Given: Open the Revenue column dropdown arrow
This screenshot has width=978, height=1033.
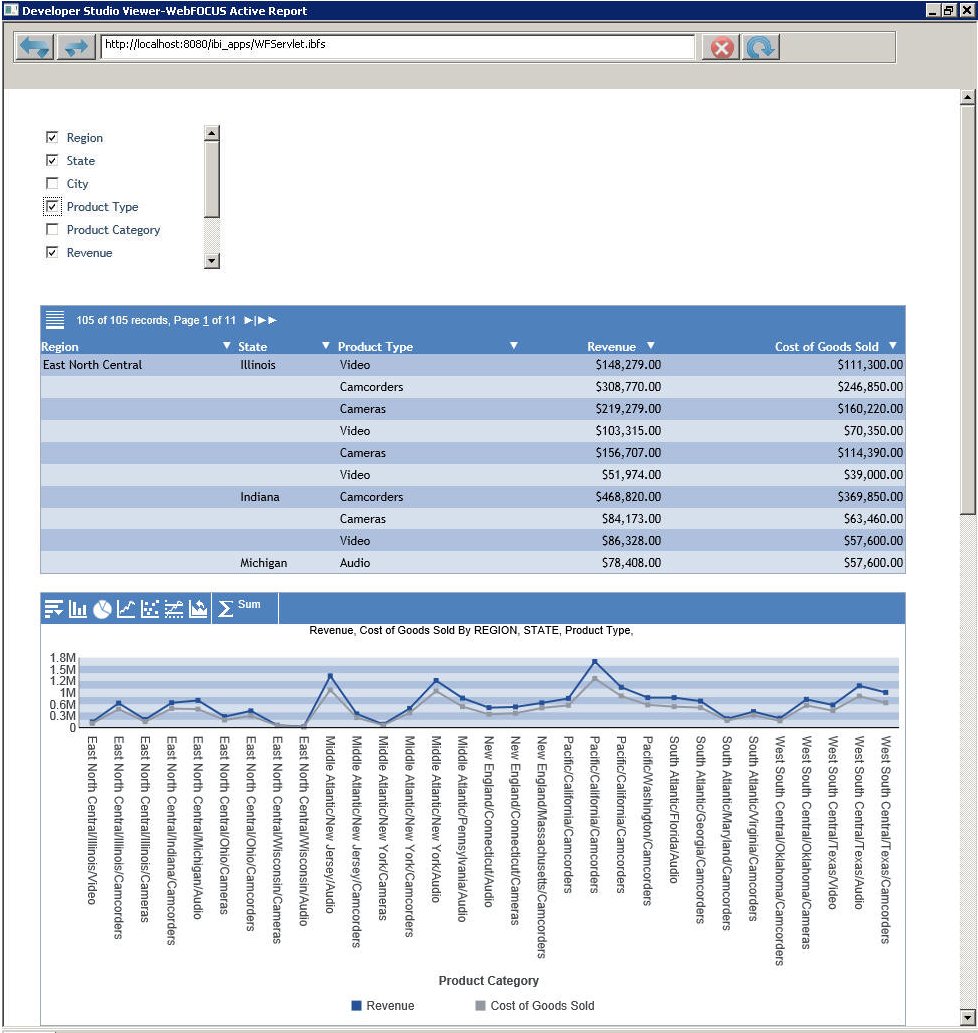Looking at the screenshot, I should pyautogui.click(x=651, y=345).
